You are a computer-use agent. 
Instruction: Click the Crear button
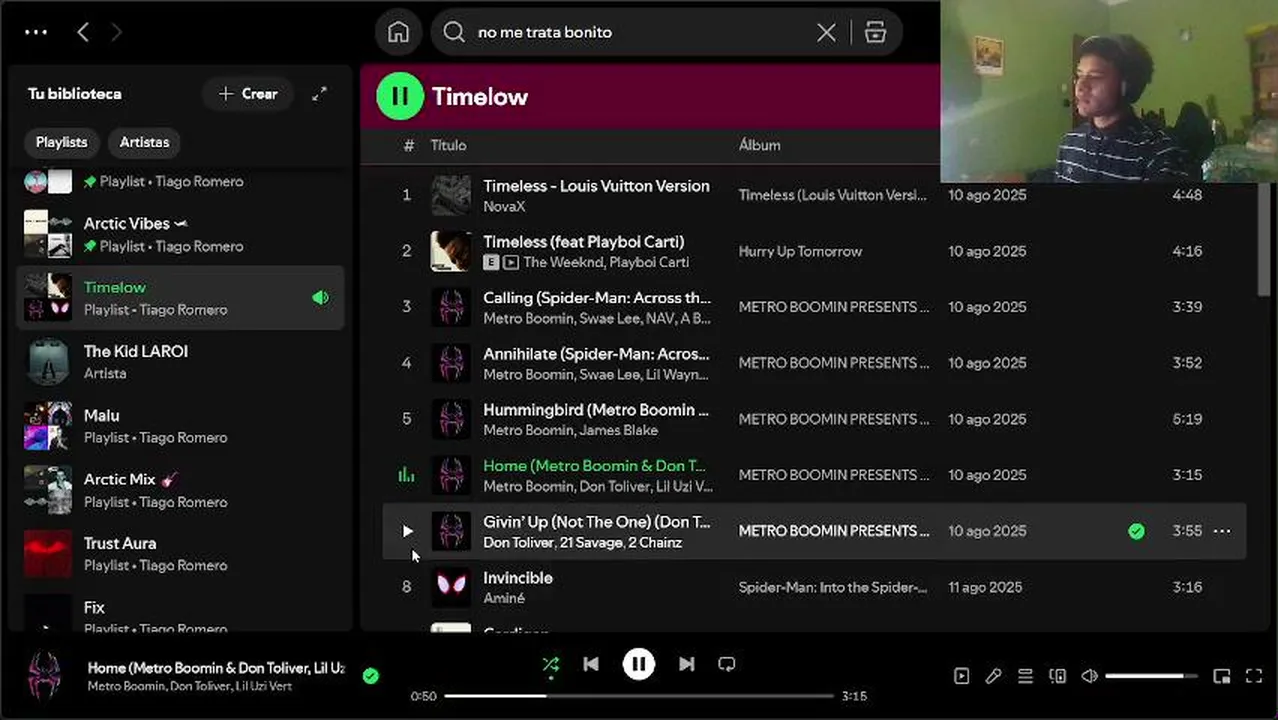click(x=248, y=93)
